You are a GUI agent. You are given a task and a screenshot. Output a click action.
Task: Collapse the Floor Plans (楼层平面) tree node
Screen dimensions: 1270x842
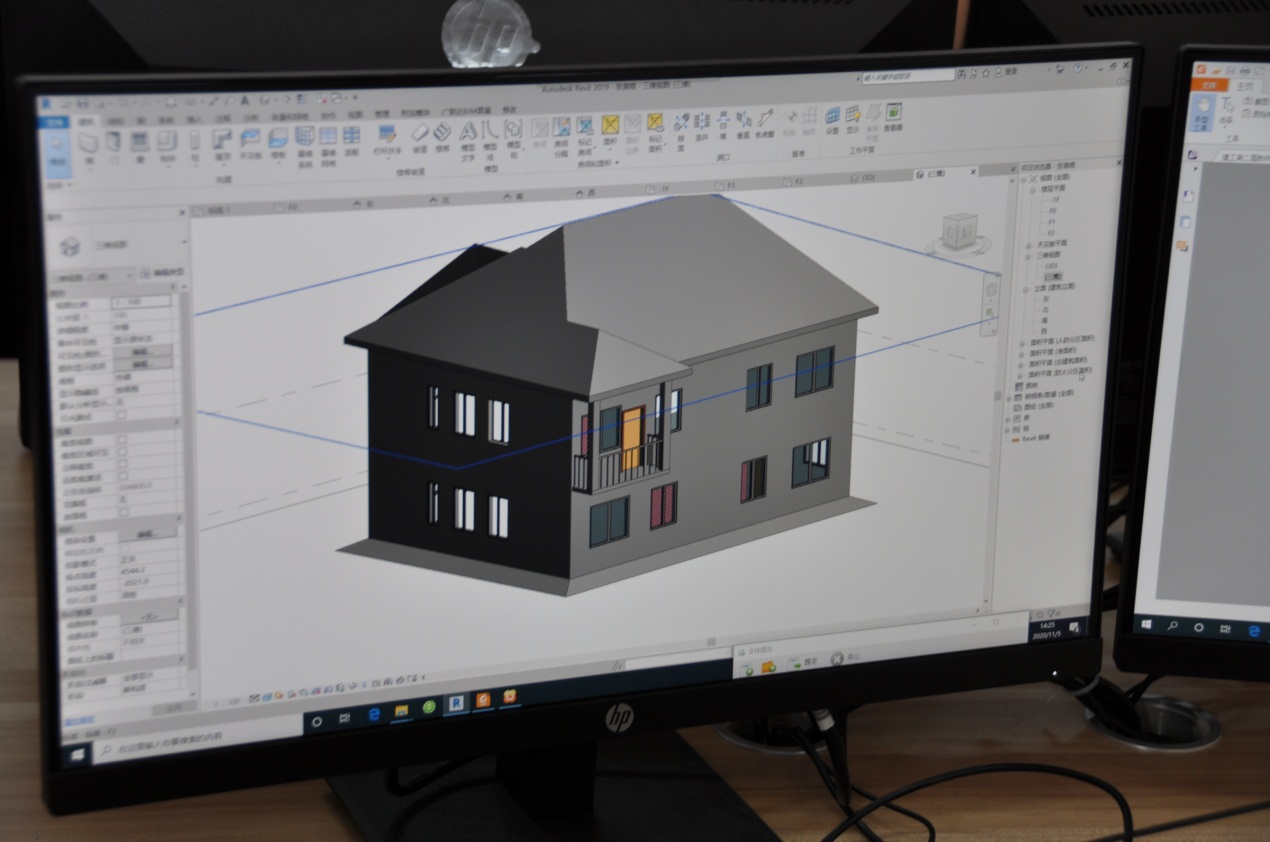click(1034, 188)
